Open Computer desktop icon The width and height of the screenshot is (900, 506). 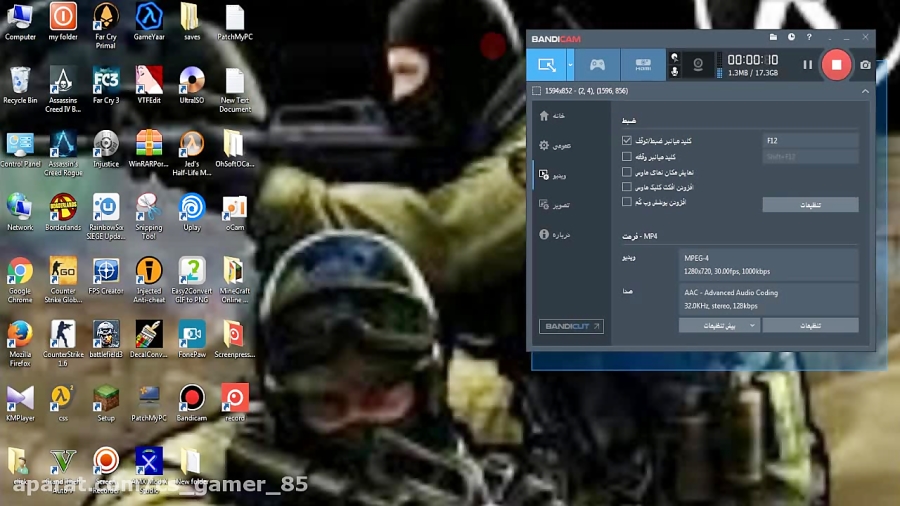coord(20,22)
